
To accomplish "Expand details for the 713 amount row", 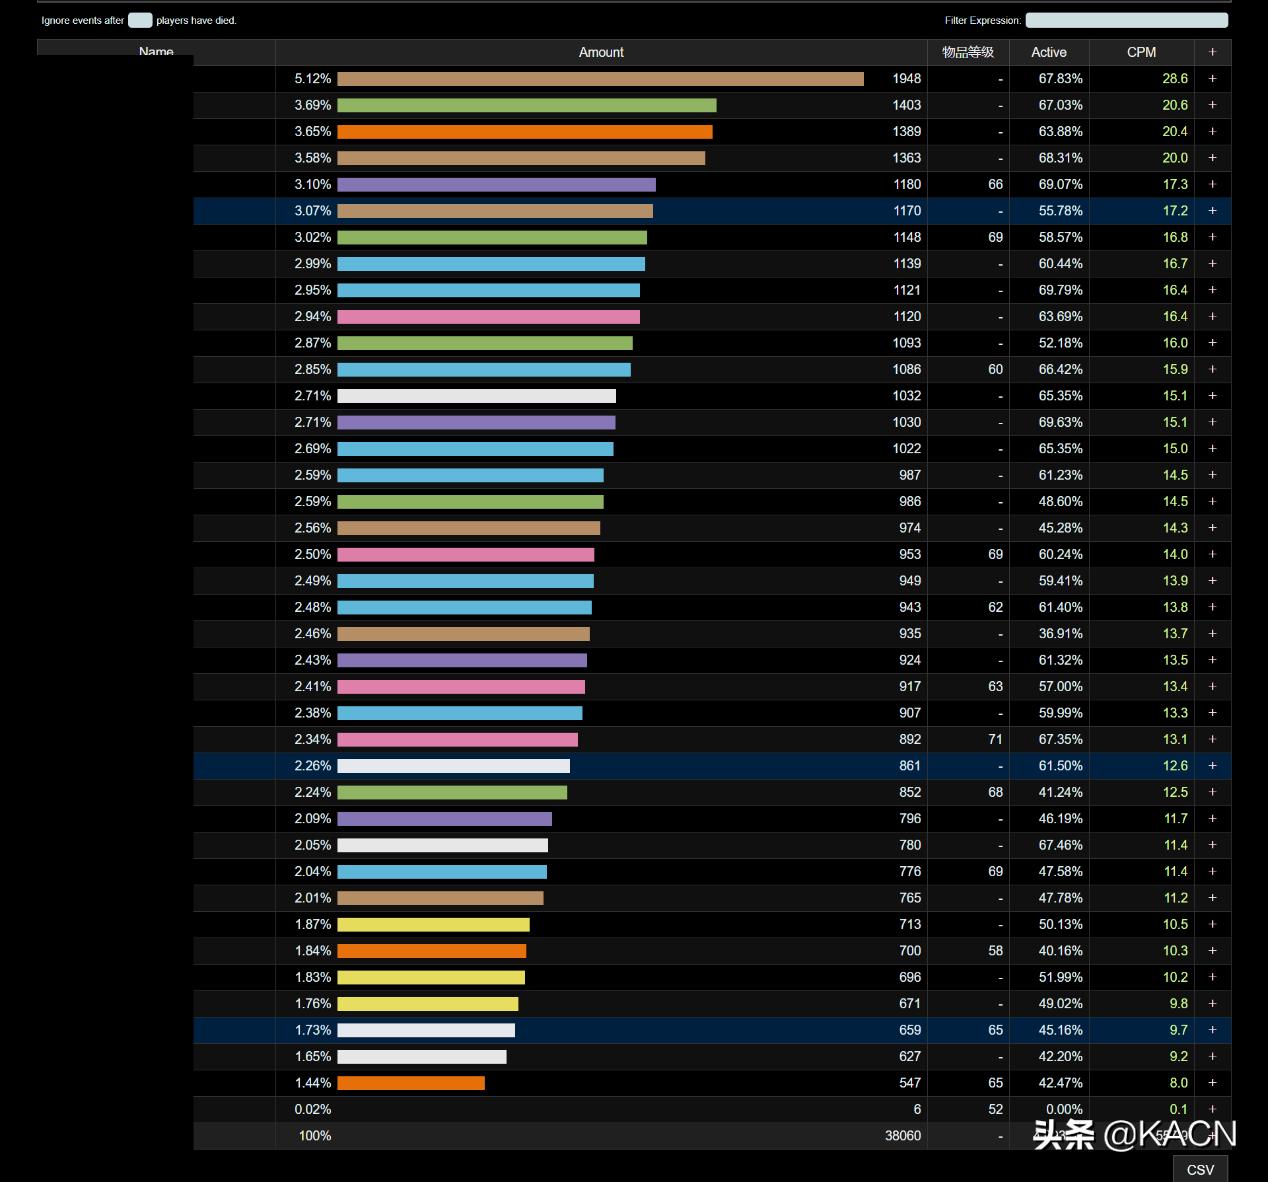I will click(x=1212, y=924).
